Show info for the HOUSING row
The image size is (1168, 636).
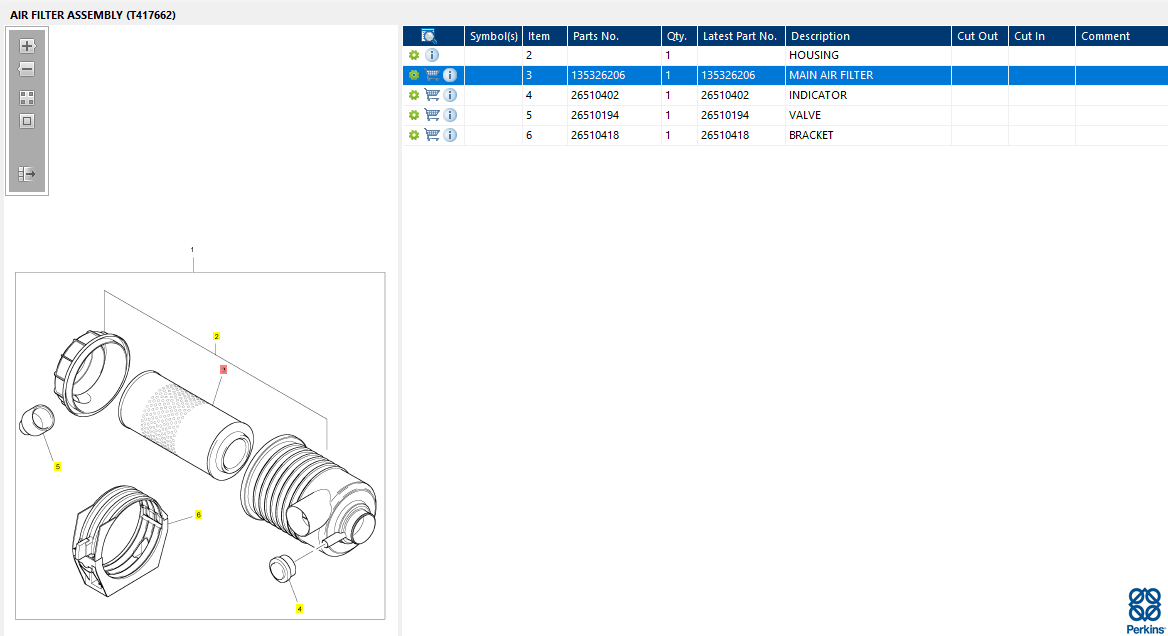coord(432,55)
